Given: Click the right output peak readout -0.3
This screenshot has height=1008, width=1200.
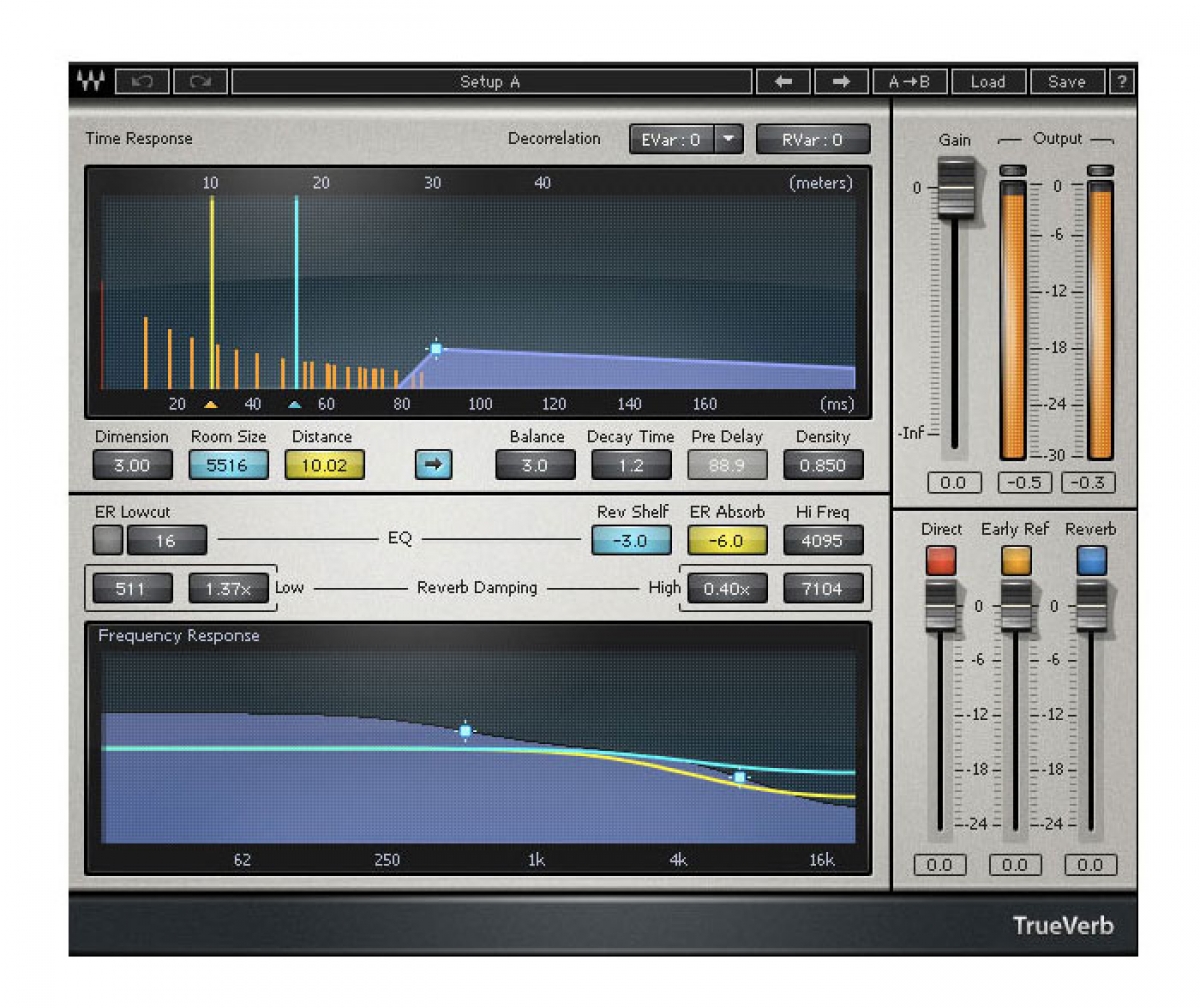Looking at the screenshot, I should coord(1088,483).
